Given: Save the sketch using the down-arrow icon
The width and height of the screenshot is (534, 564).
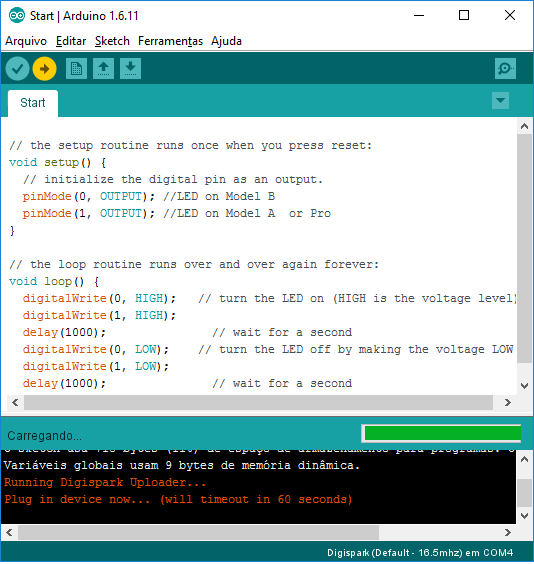Looking at the screenshot, I should 131,68.
